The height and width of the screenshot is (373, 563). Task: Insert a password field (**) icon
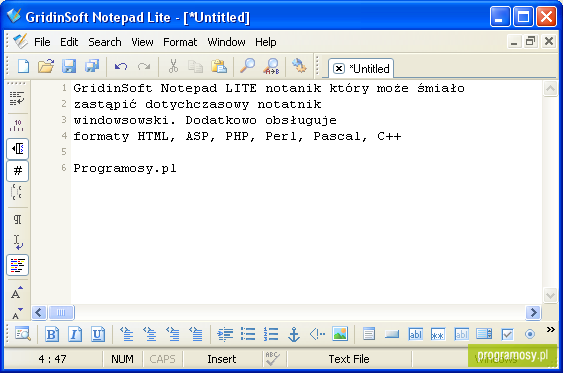coord(438,334)
